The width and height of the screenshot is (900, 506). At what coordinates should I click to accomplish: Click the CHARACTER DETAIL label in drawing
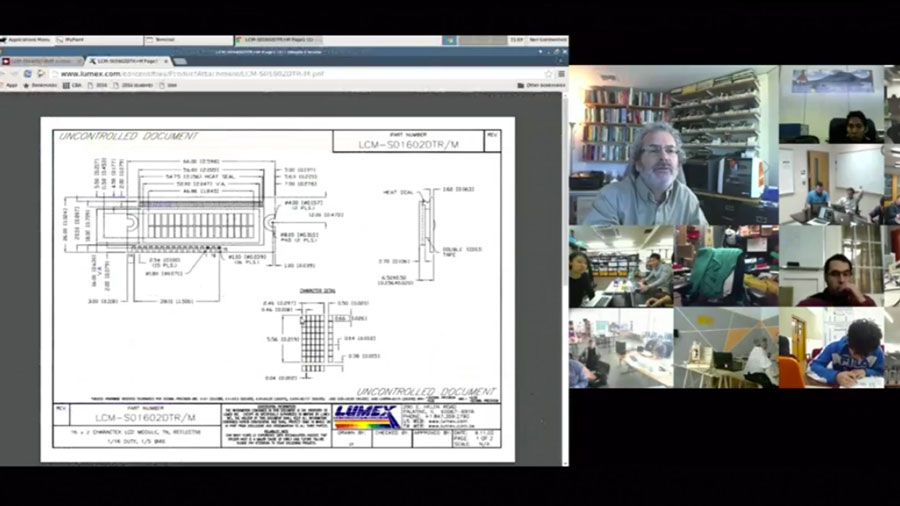(x=317, y=291)
